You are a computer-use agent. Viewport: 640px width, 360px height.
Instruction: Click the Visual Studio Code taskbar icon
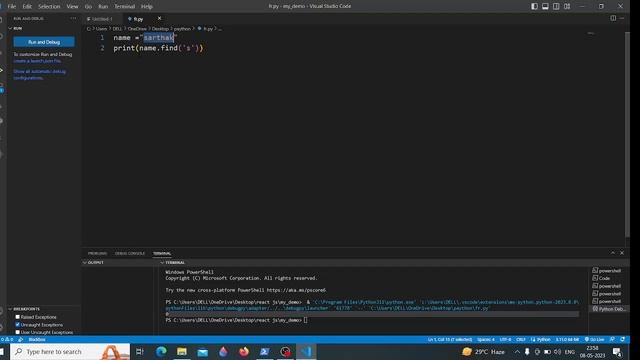point(306,352)
